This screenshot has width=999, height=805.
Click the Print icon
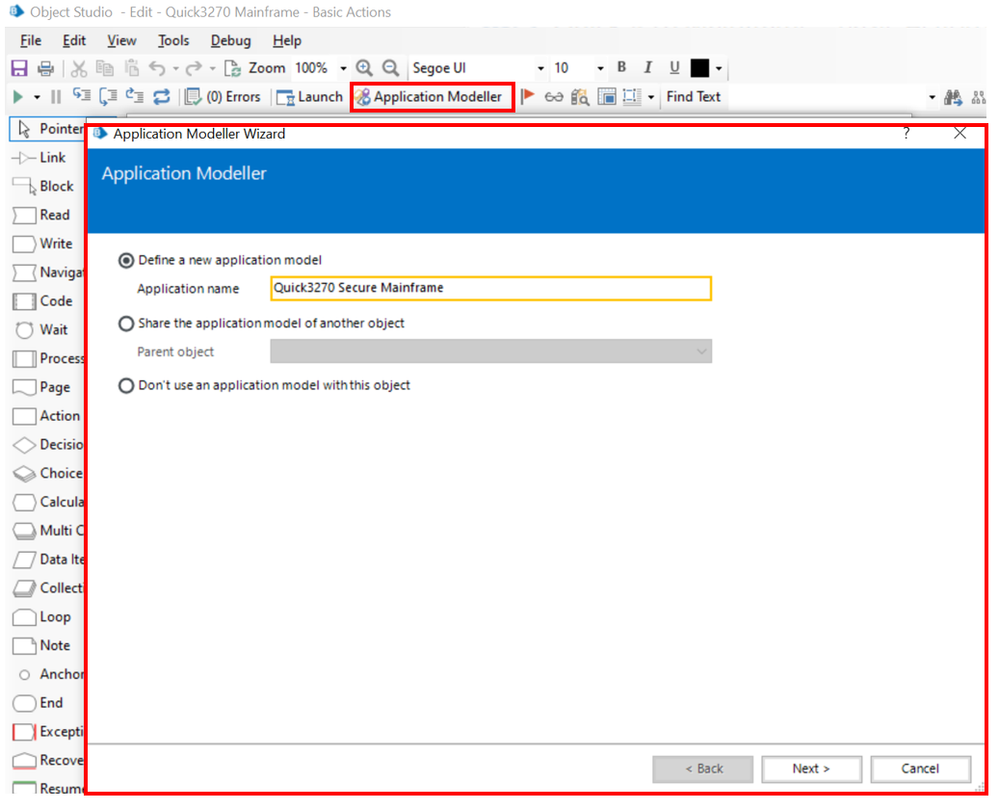pyautogui.click(x=46, y=68)
